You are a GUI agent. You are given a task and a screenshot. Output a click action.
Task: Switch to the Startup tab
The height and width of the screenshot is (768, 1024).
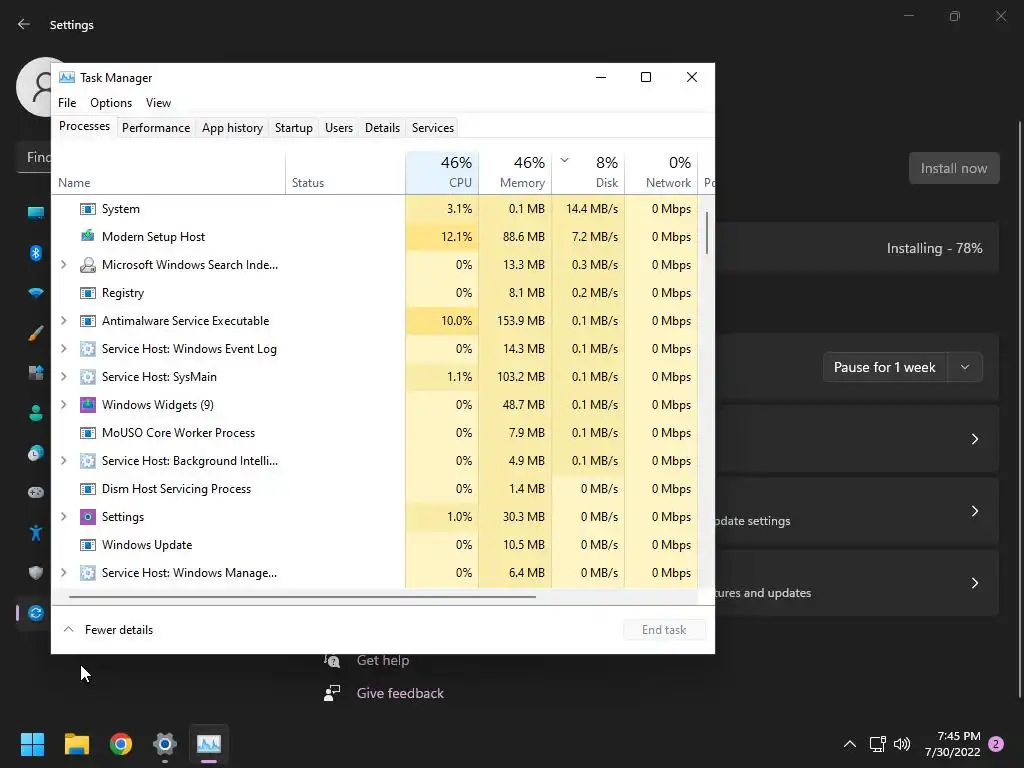coord(294,128)
